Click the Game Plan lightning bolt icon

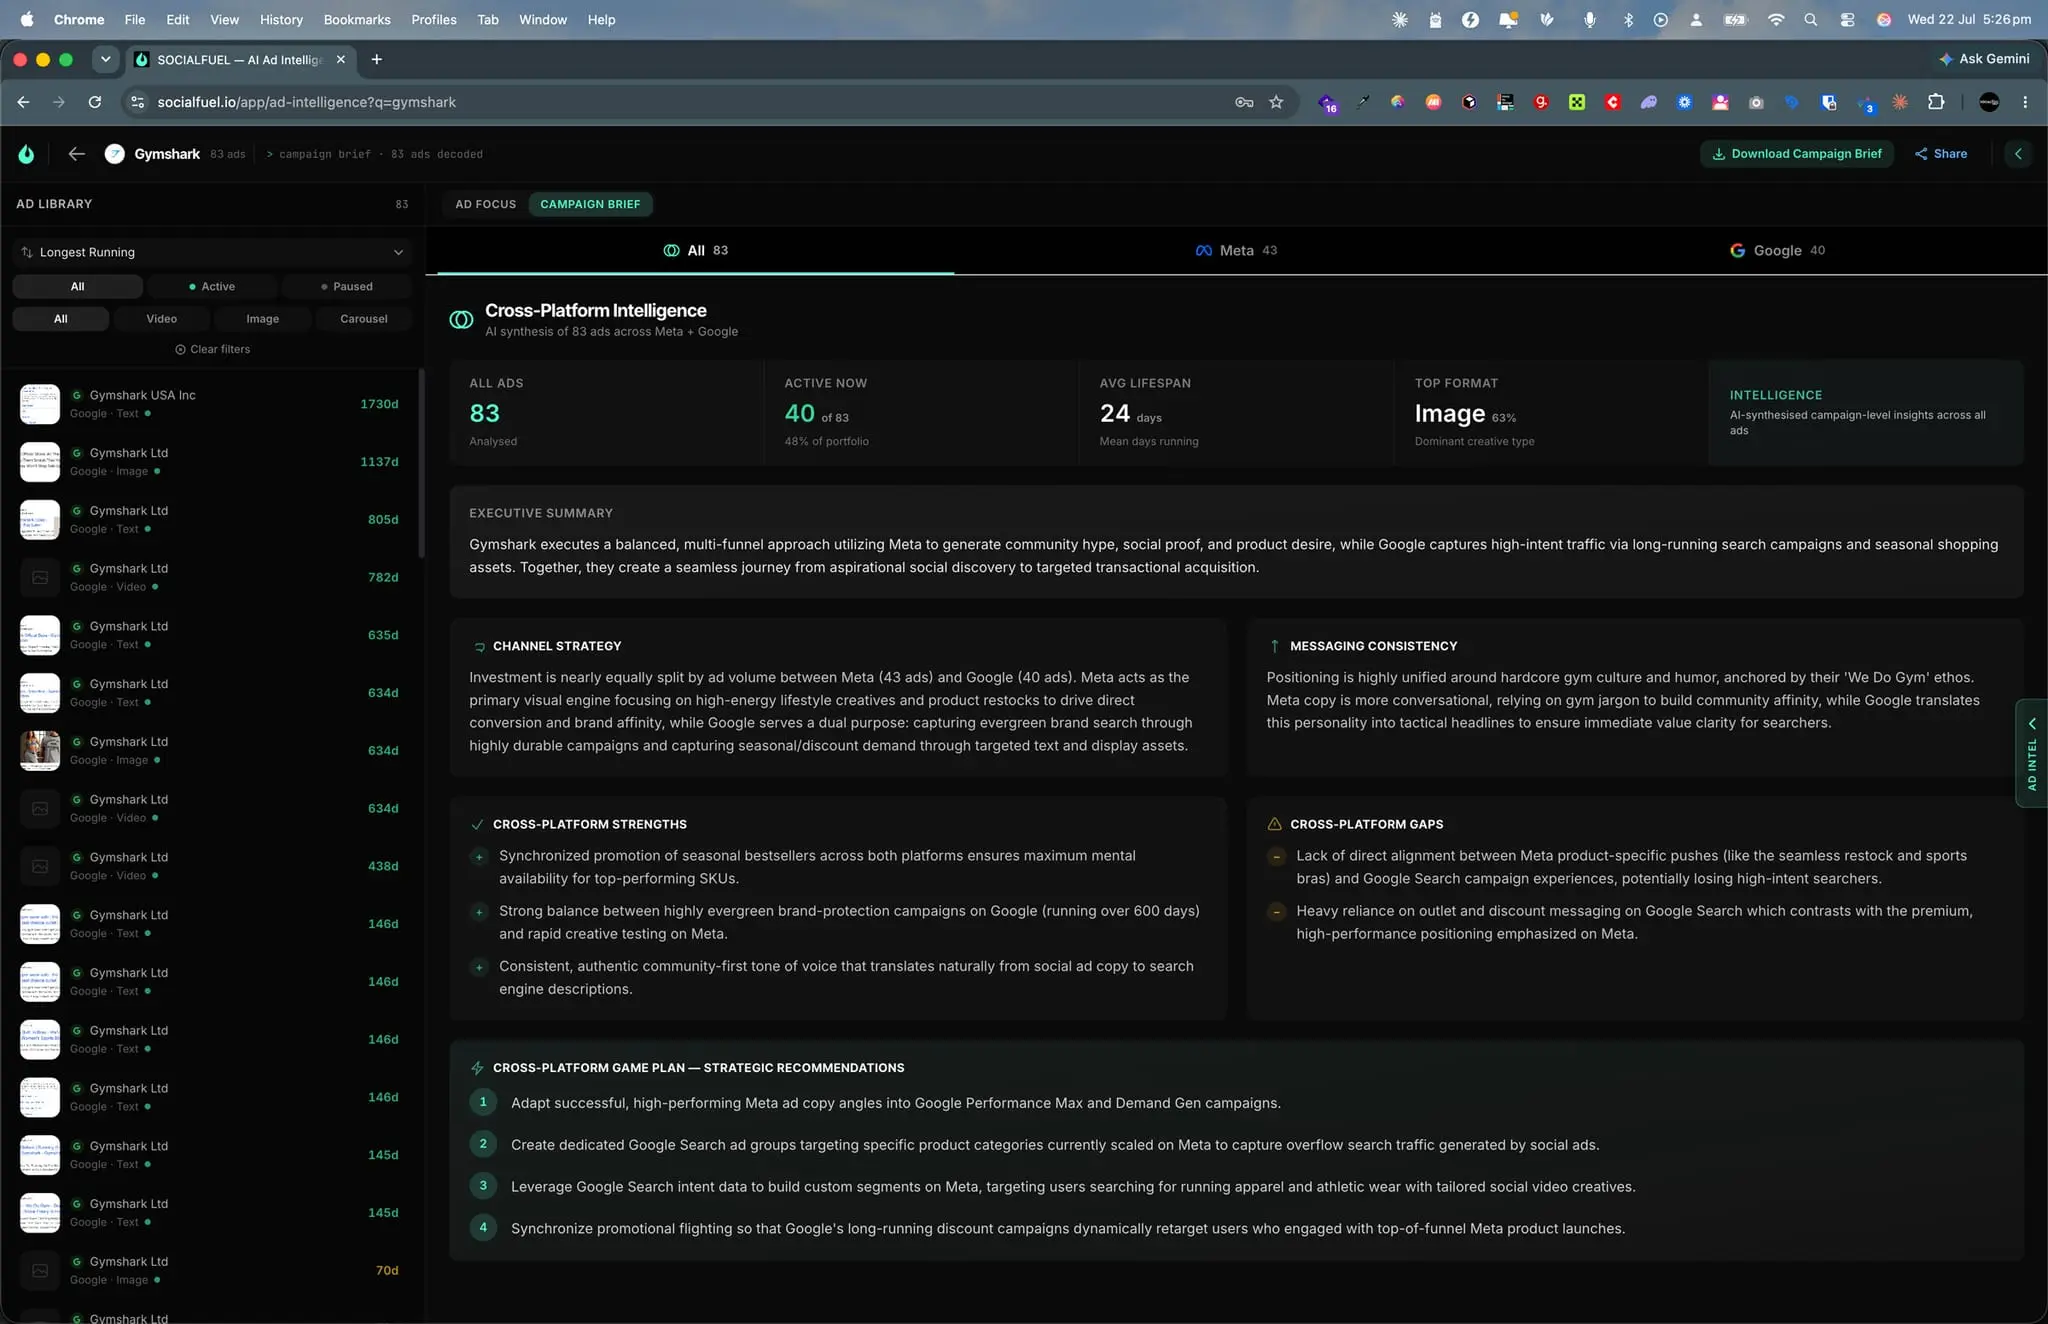[477, 1068]
